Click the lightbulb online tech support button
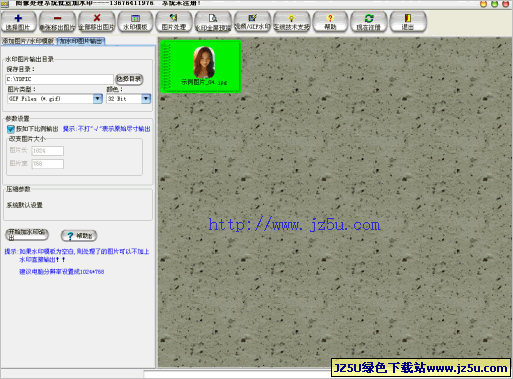The height and width of the screenshot is (379, 513). [292, 22]
